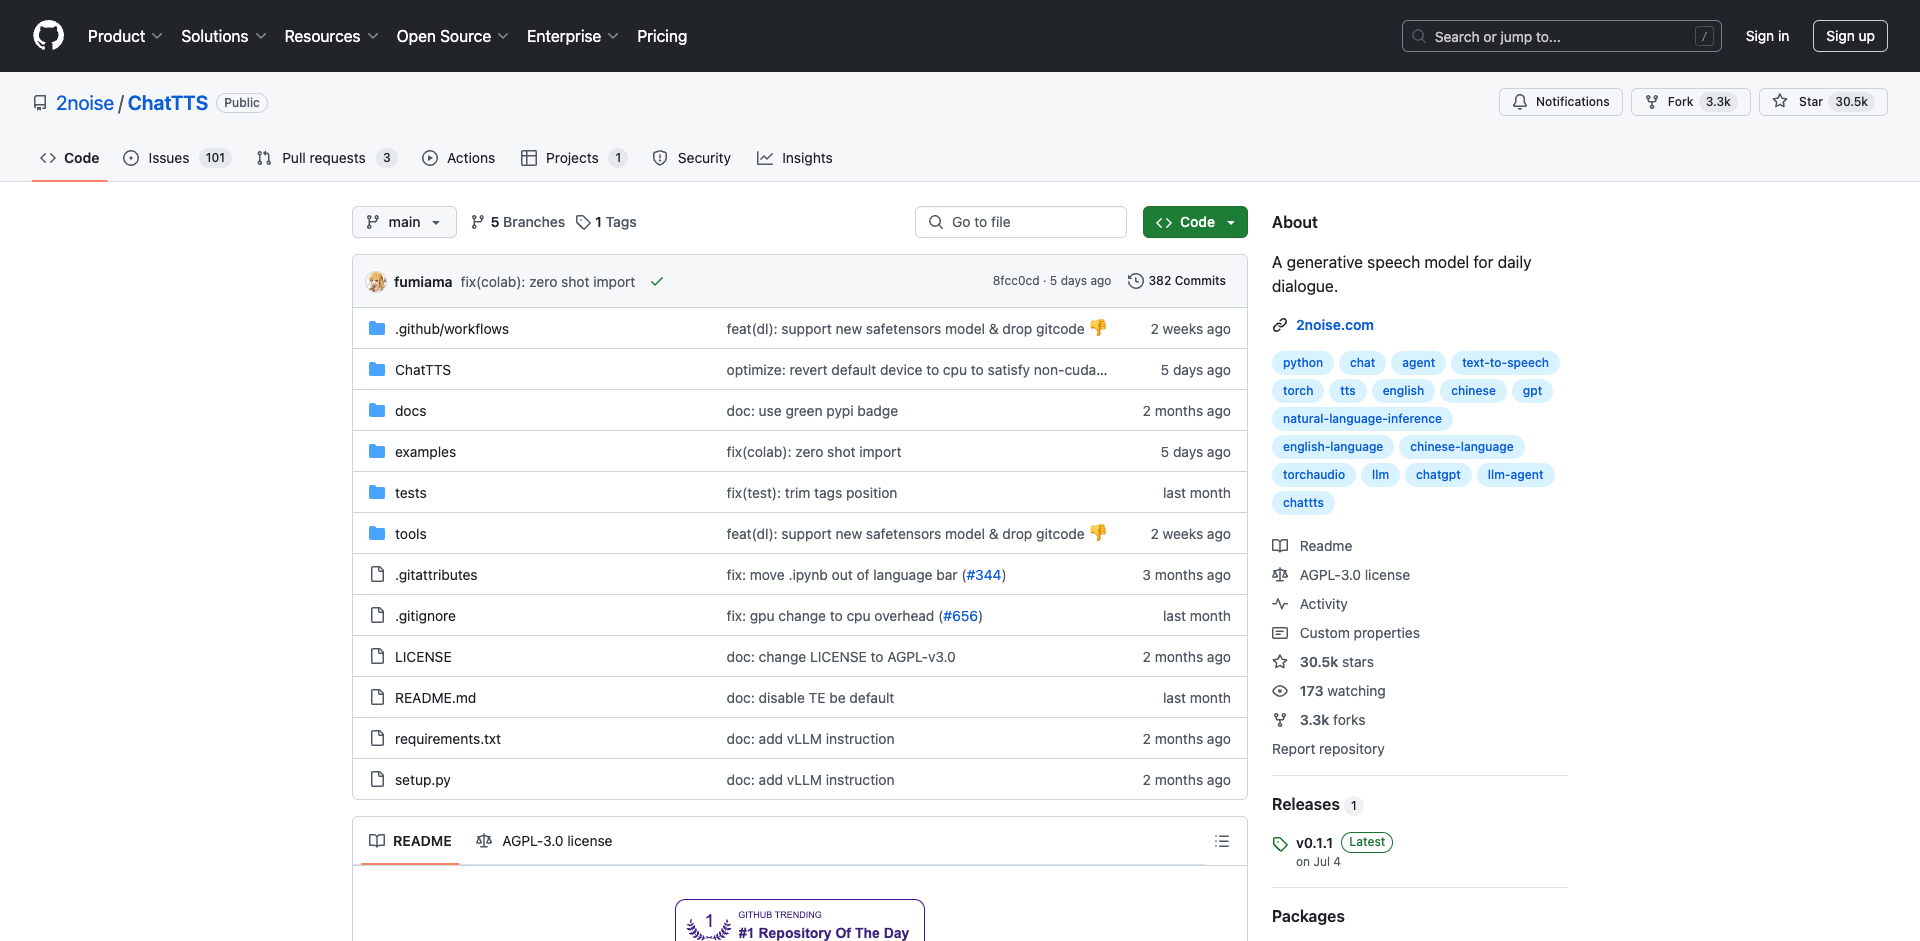Click the Readme book icon in About
The width and height of the screenshot is (1920, 941).
1280,546
